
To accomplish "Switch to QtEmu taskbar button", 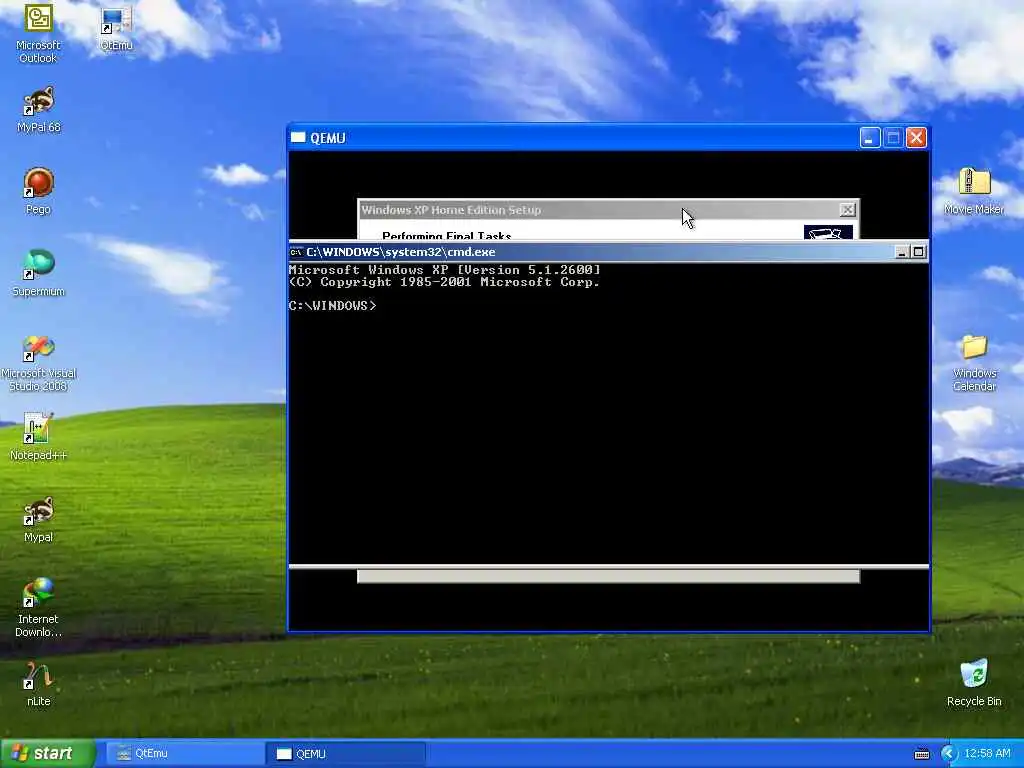I will (184, 754).
